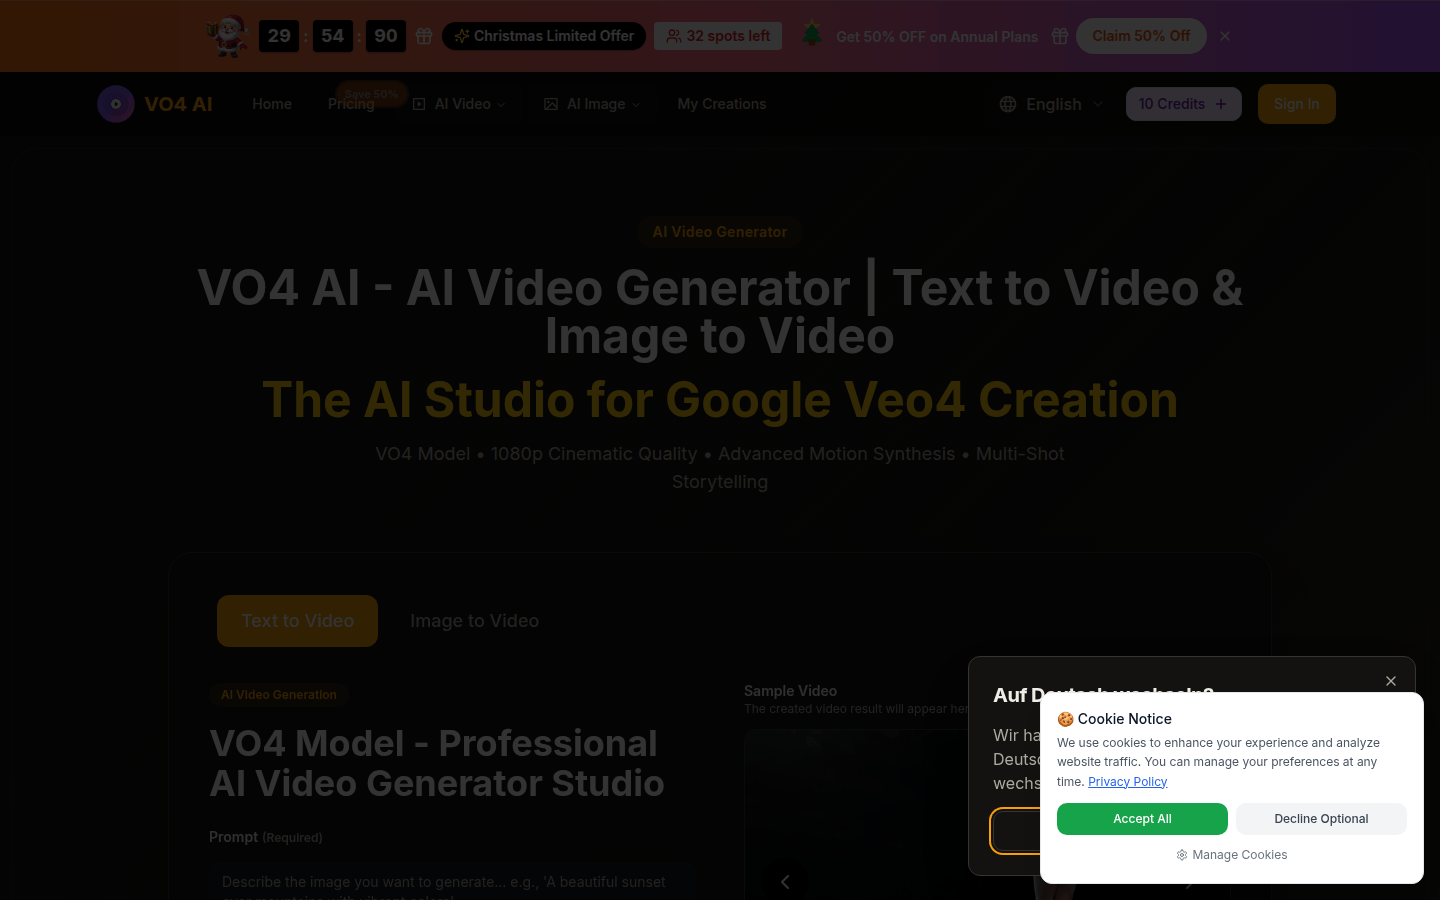Select the Text to Video tab
The height and width of the screenshot is (900, 1440).
297,620
